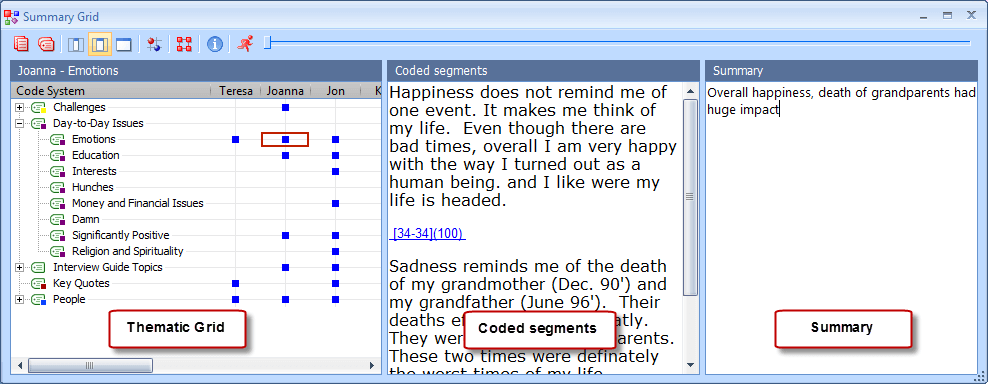This screenshot has width=988, height=384.
Task: Select the Education cell for Joanna
Action: click(x=285, y=155)
